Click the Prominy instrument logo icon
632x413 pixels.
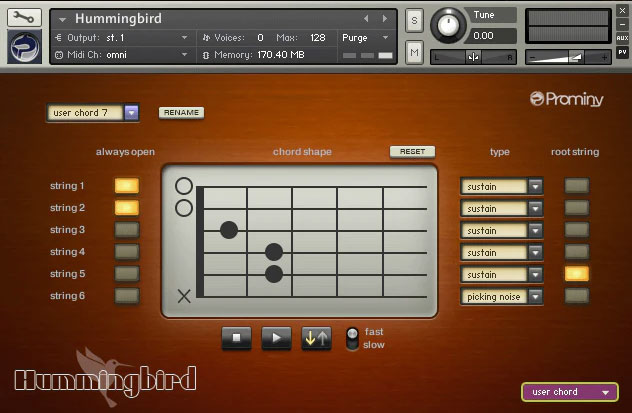click(x=25, y=47)
